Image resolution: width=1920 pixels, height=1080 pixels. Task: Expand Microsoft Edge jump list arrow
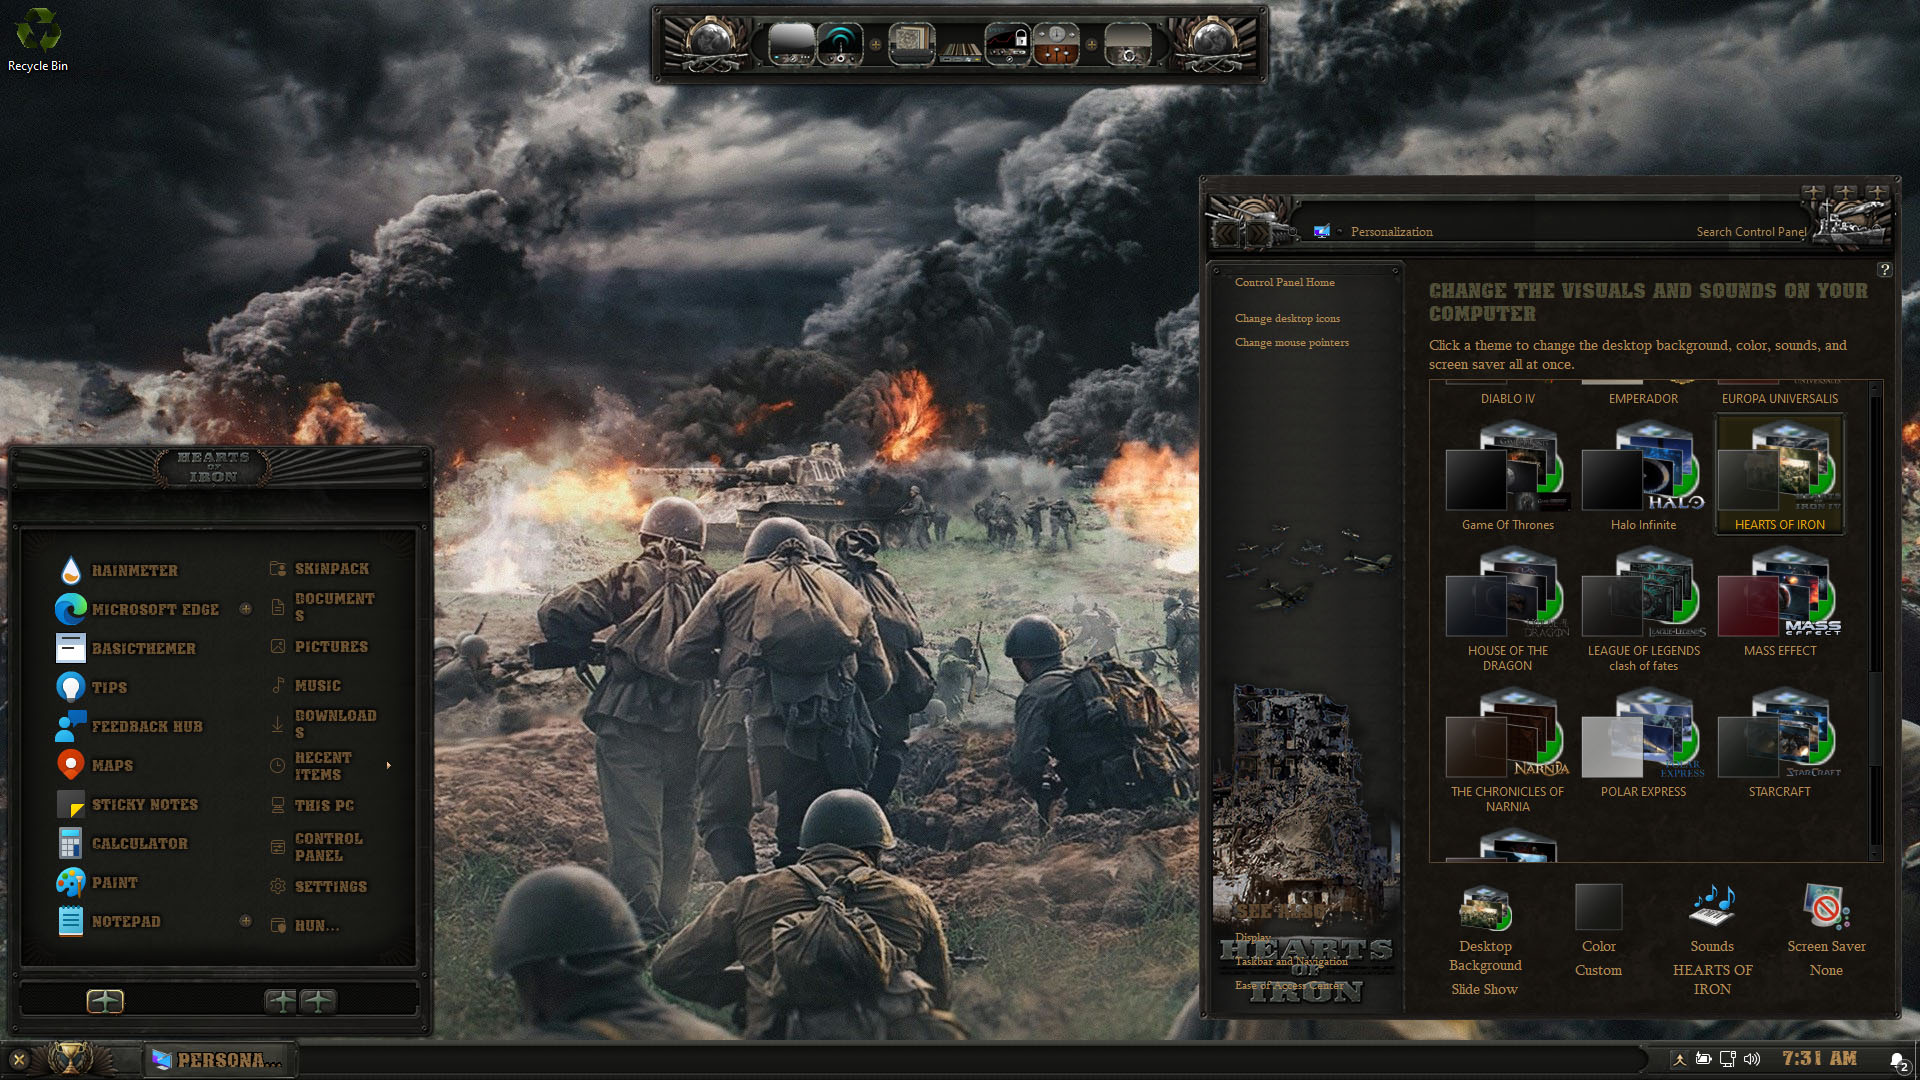[x=245, y=609]
